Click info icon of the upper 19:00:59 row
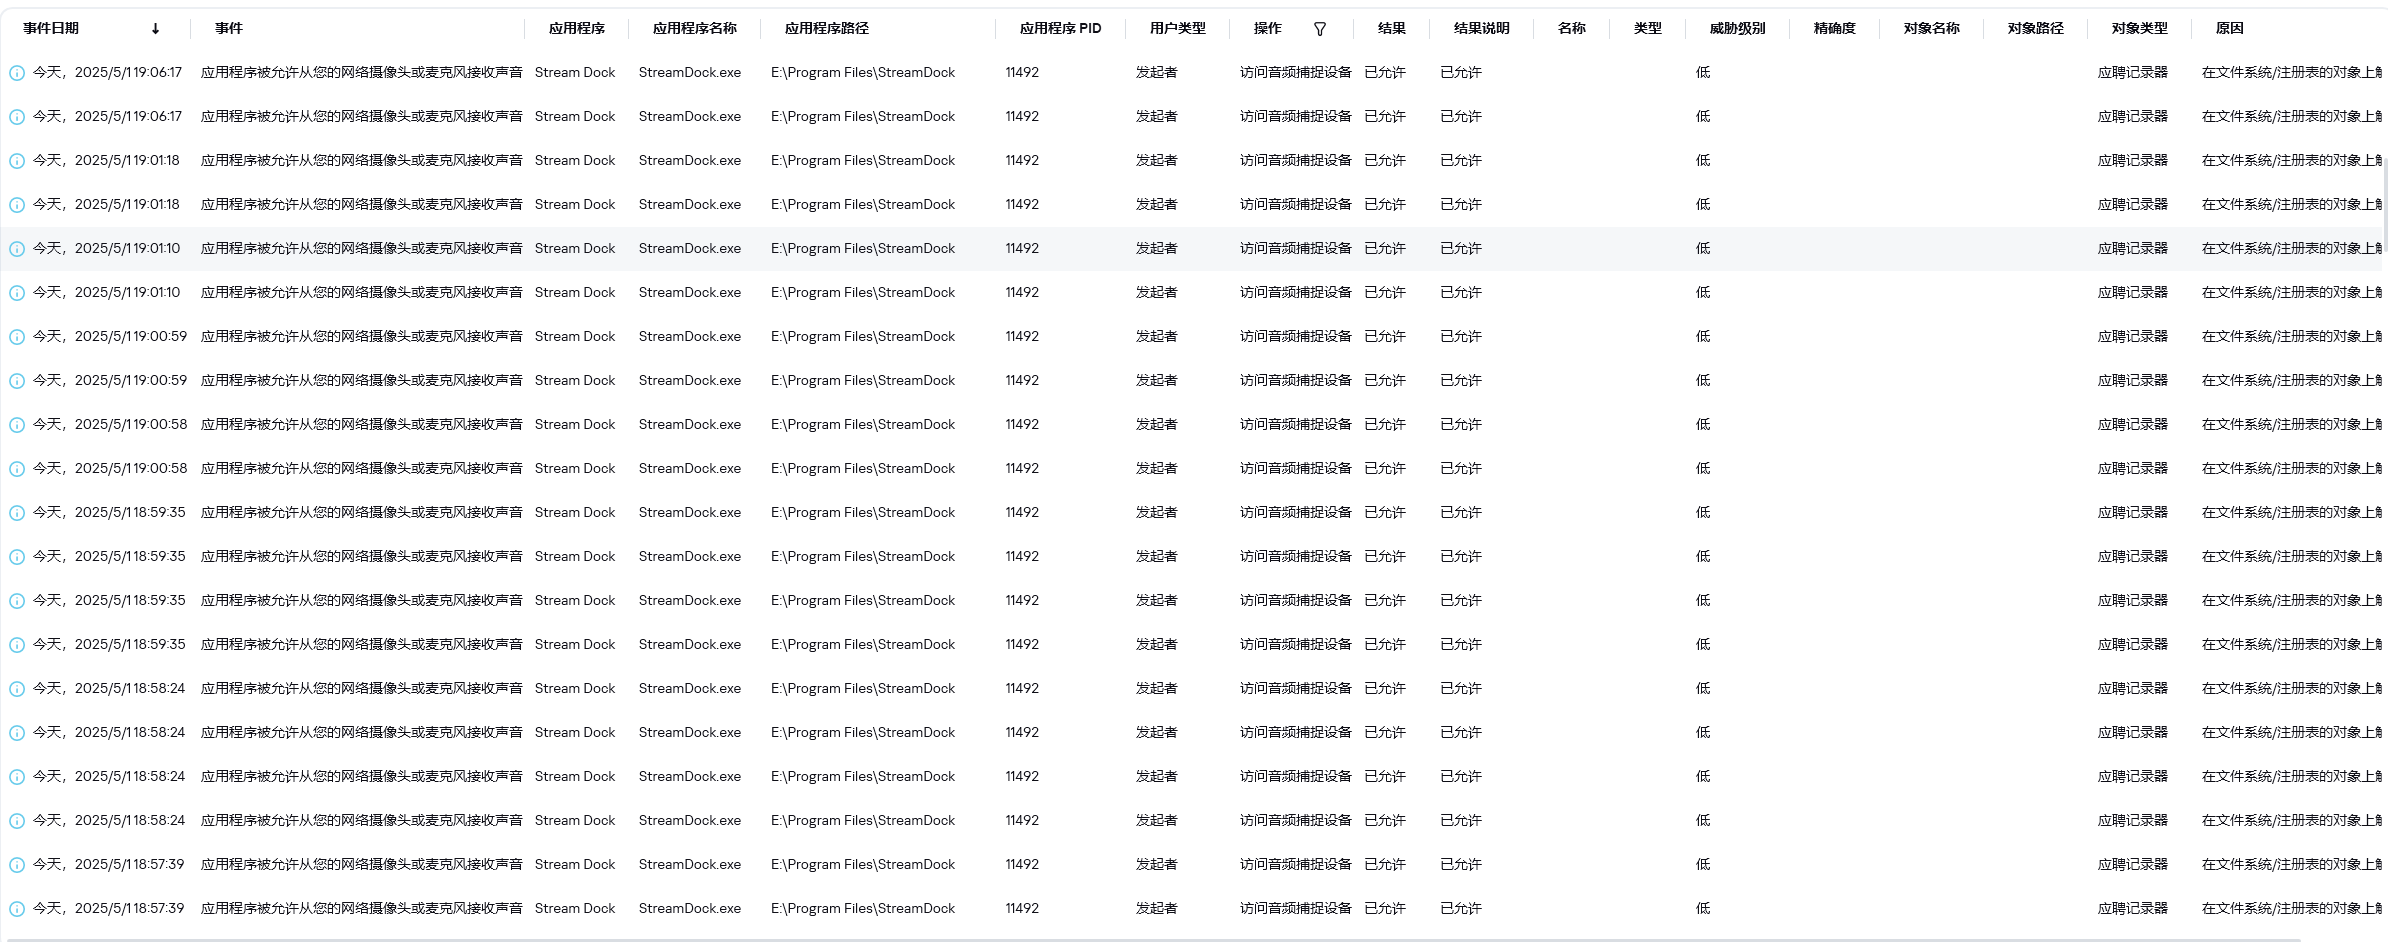Viewport: 2388px width, 942px height. [x=17, y=337]
